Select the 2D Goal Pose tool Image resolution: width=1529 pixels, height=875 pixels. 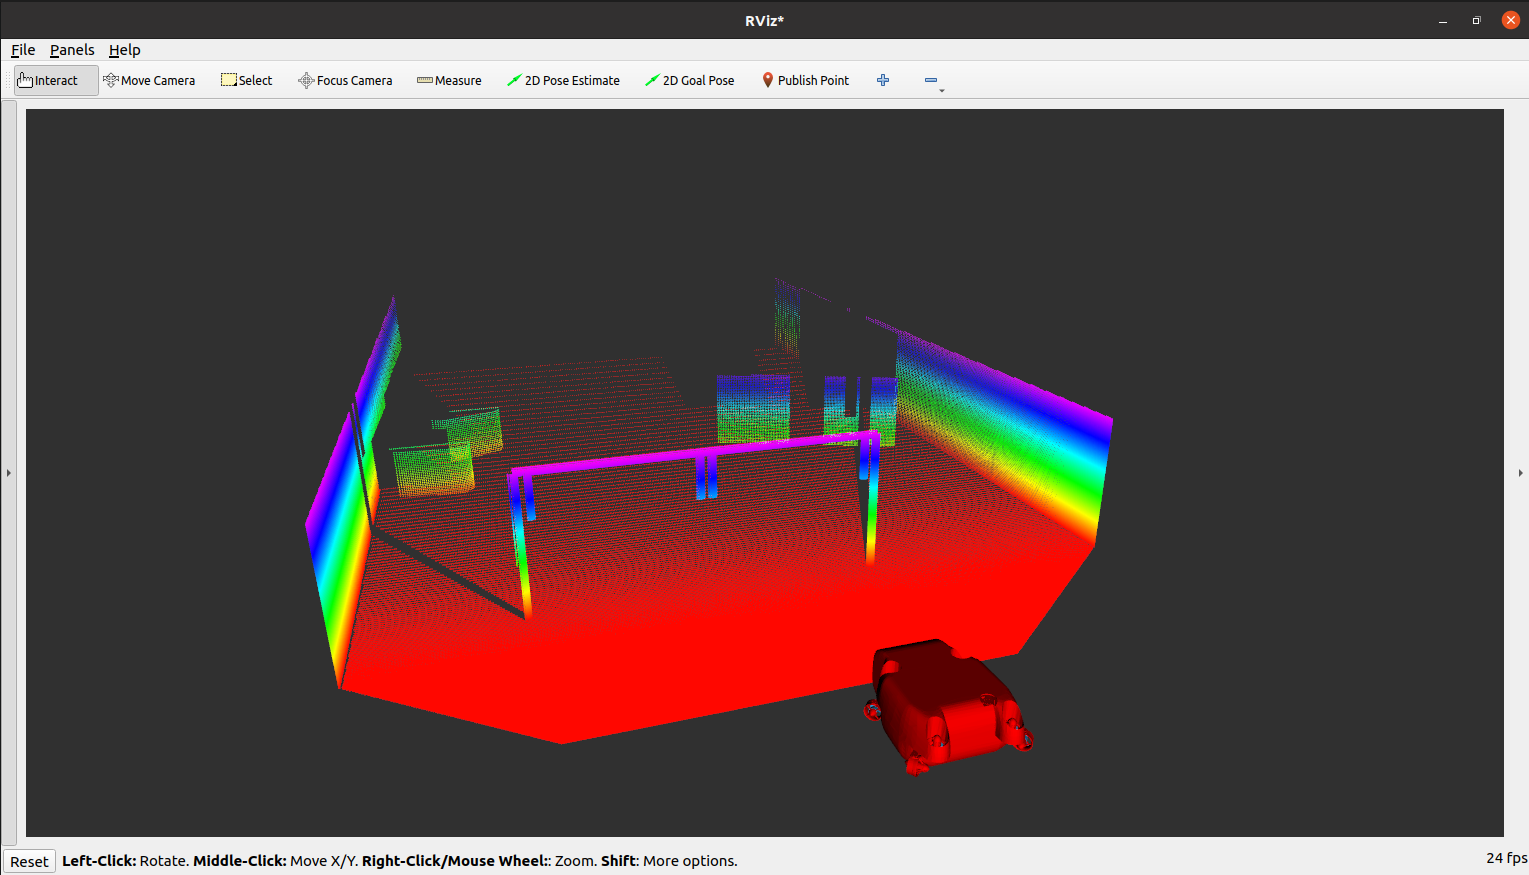coord(690,80)
